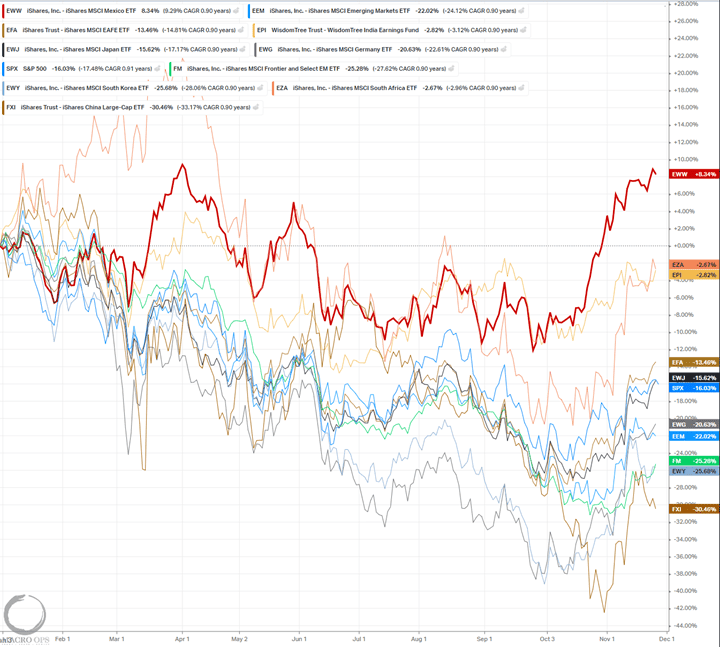Click the small icon ending the EWY legend row
Viewport: 720px width, 647px height.
(x=260, y=88)
